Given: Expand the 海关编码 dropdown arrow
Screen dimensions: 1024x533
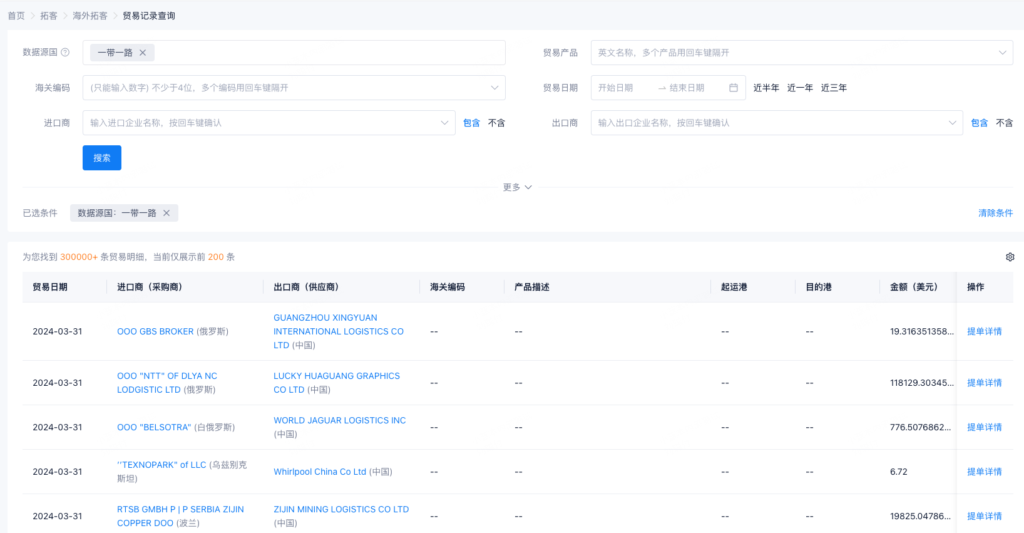Looking at the screenshot, I should pos(494,88).
